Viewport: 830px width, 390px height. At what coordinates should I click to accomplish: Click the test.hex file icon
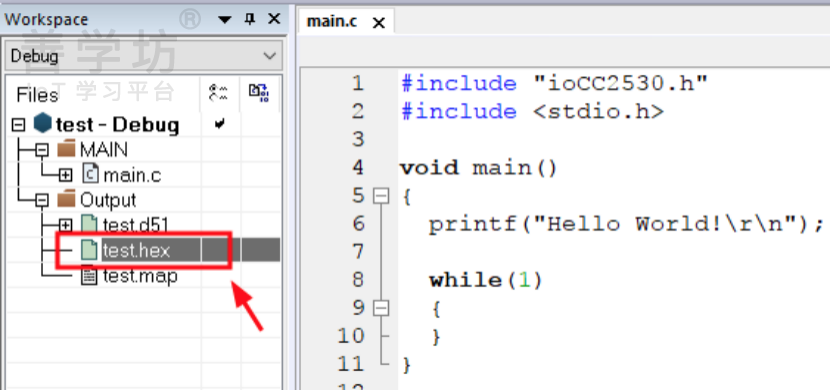[89, 250]
